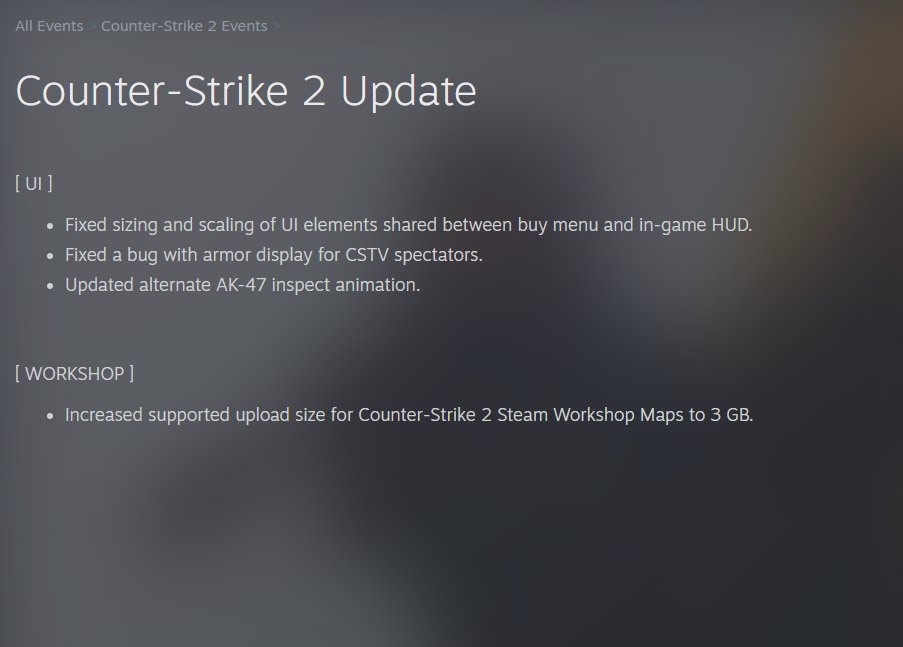Click the word 'CSTV' in second bullet
Screen dimensions: 903x647
[x=367, y=255]
